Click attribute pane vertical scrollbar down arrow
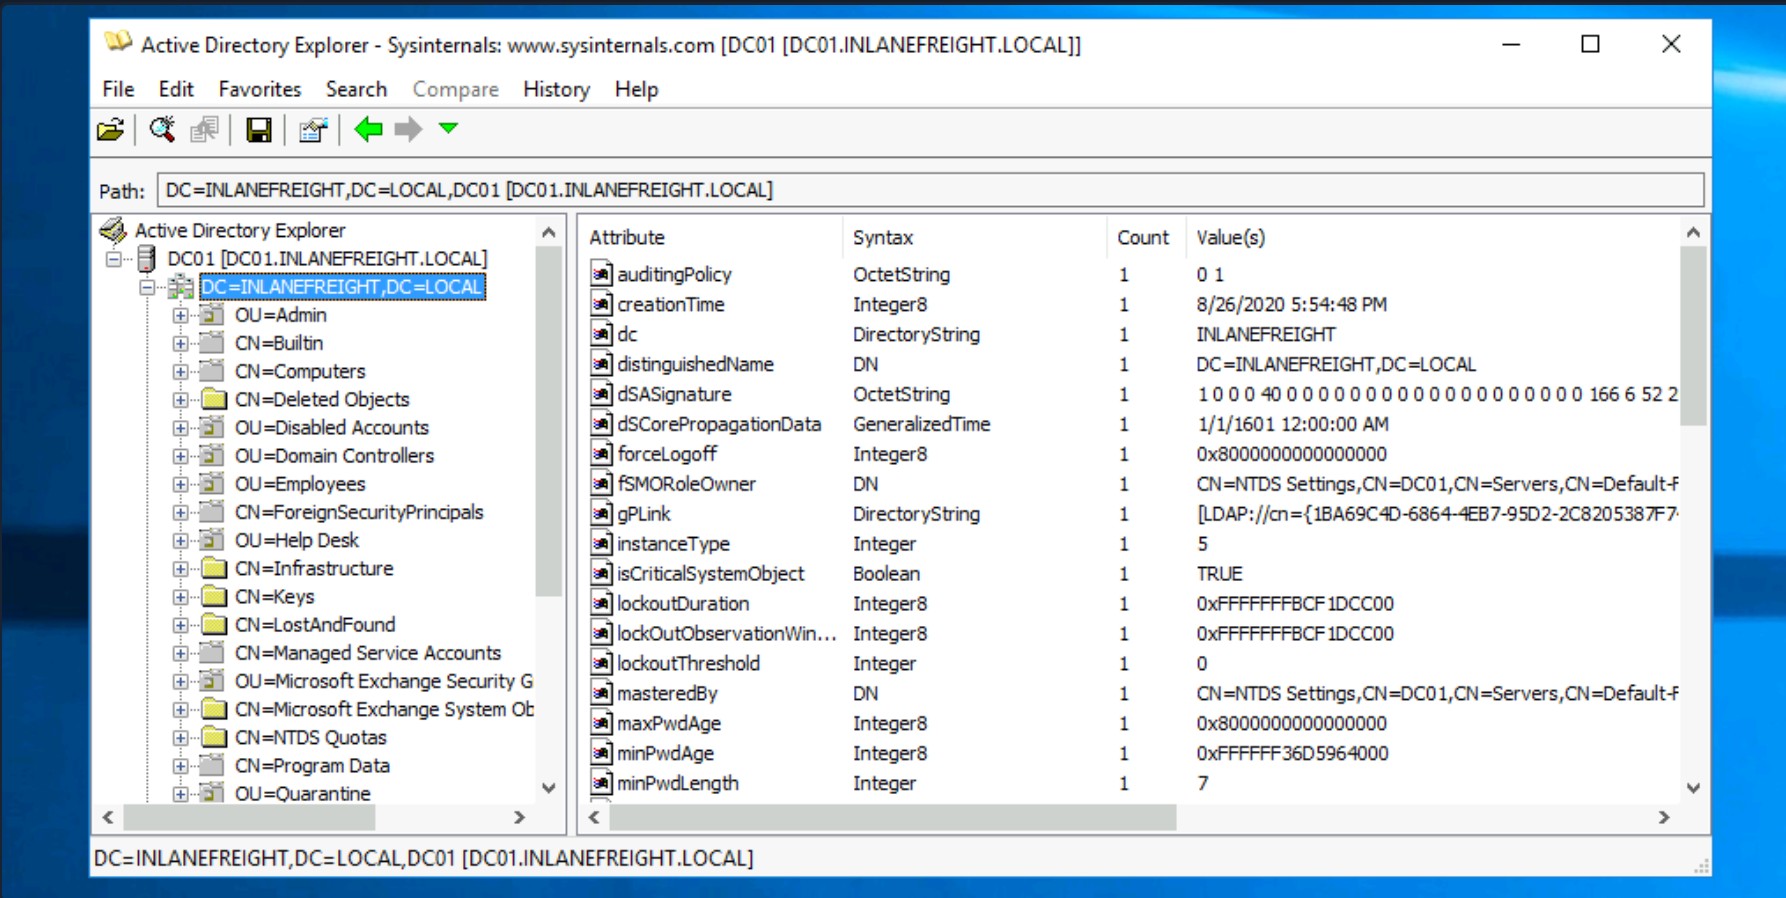This screenshot has height=898, width=1786. click(1693, 787)
